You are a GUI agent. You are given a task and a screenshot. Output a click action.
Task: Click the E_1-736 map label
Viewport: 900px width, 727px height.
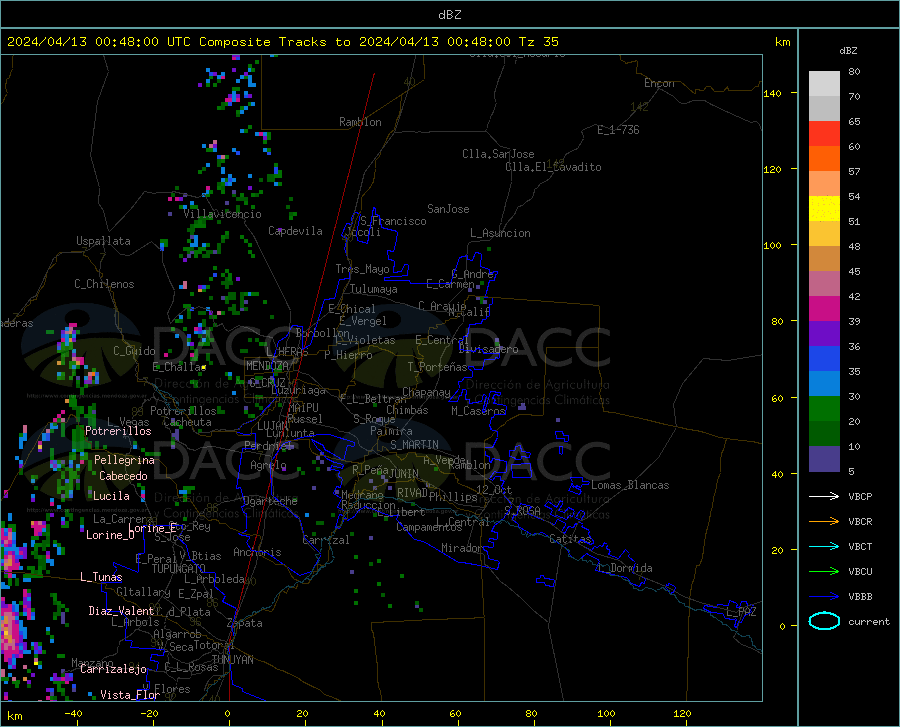618,130
